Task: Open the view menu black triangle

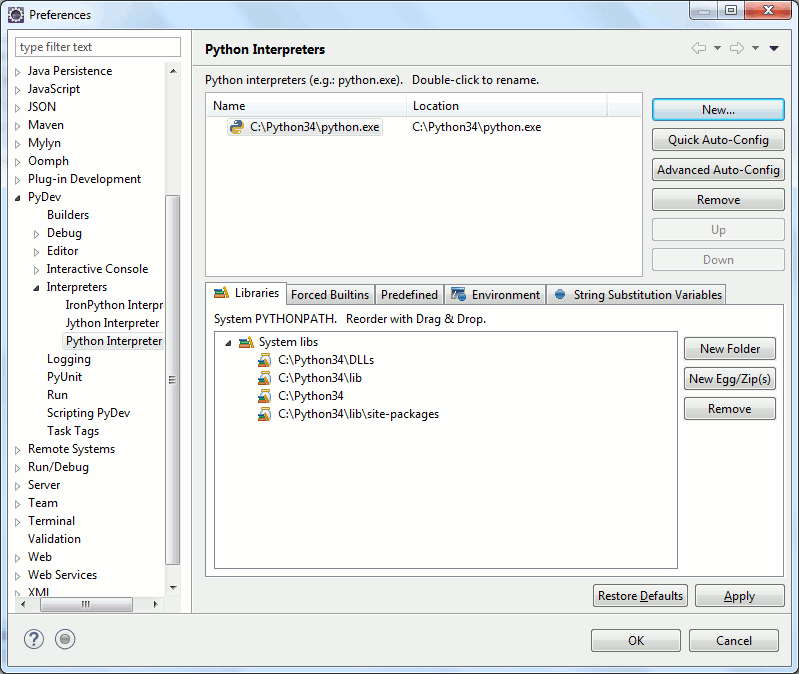Action: (x=774, y=48)
